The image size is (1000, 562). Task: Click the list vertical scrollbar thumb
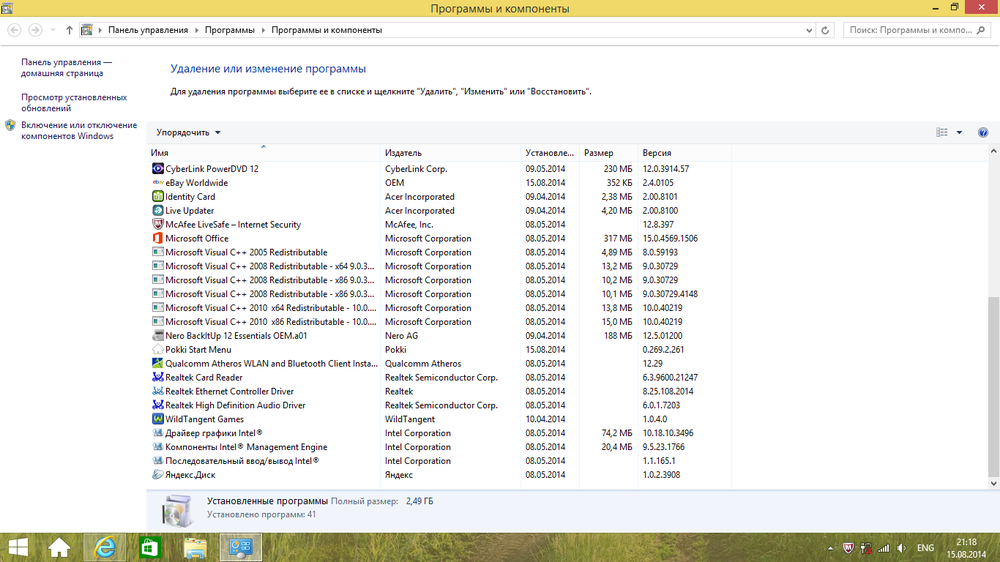click(x=993, y=387)
